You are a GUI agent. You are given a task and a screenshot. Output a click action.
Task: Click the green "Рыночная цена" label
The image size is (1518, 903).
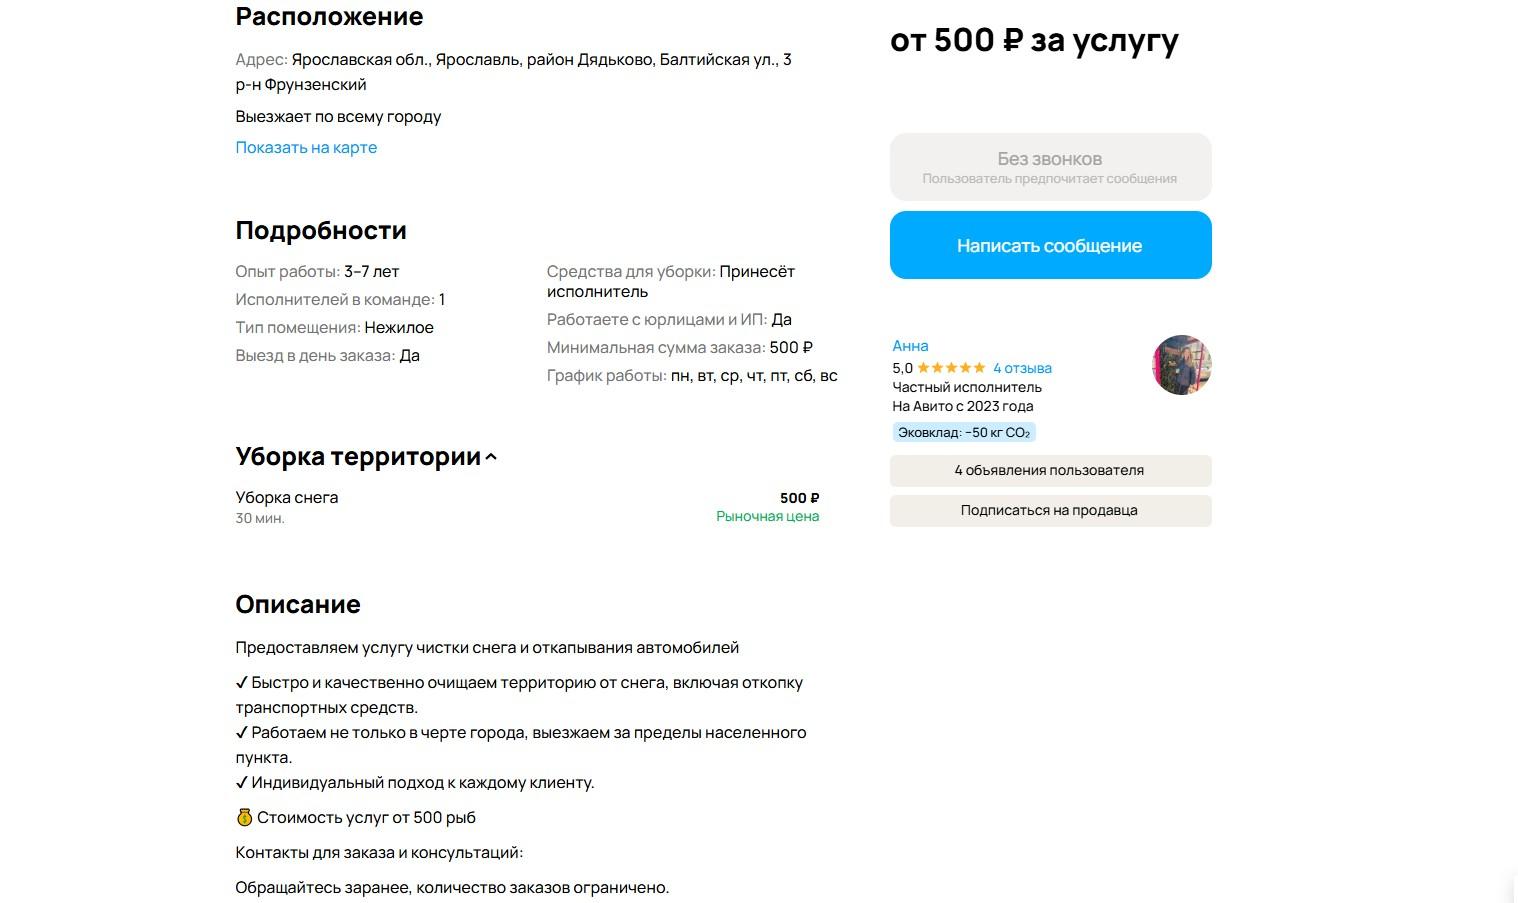click(x=767, y=517)
